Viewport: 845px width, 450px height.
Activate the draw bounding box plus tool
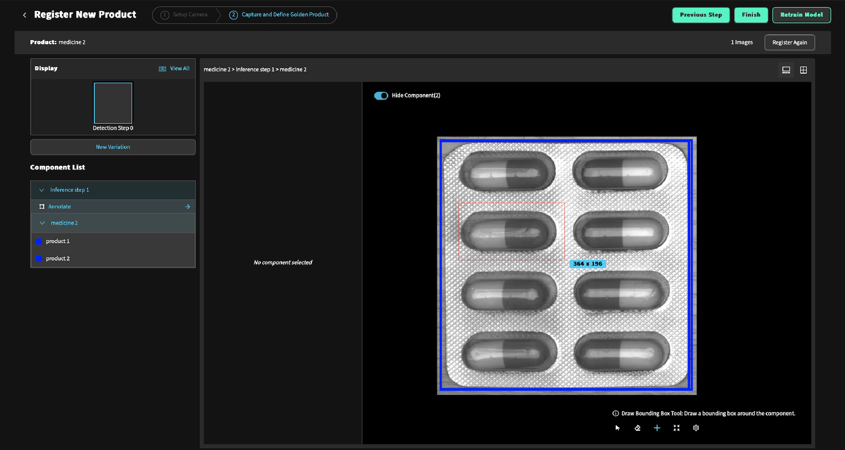(x=657, y=428)
